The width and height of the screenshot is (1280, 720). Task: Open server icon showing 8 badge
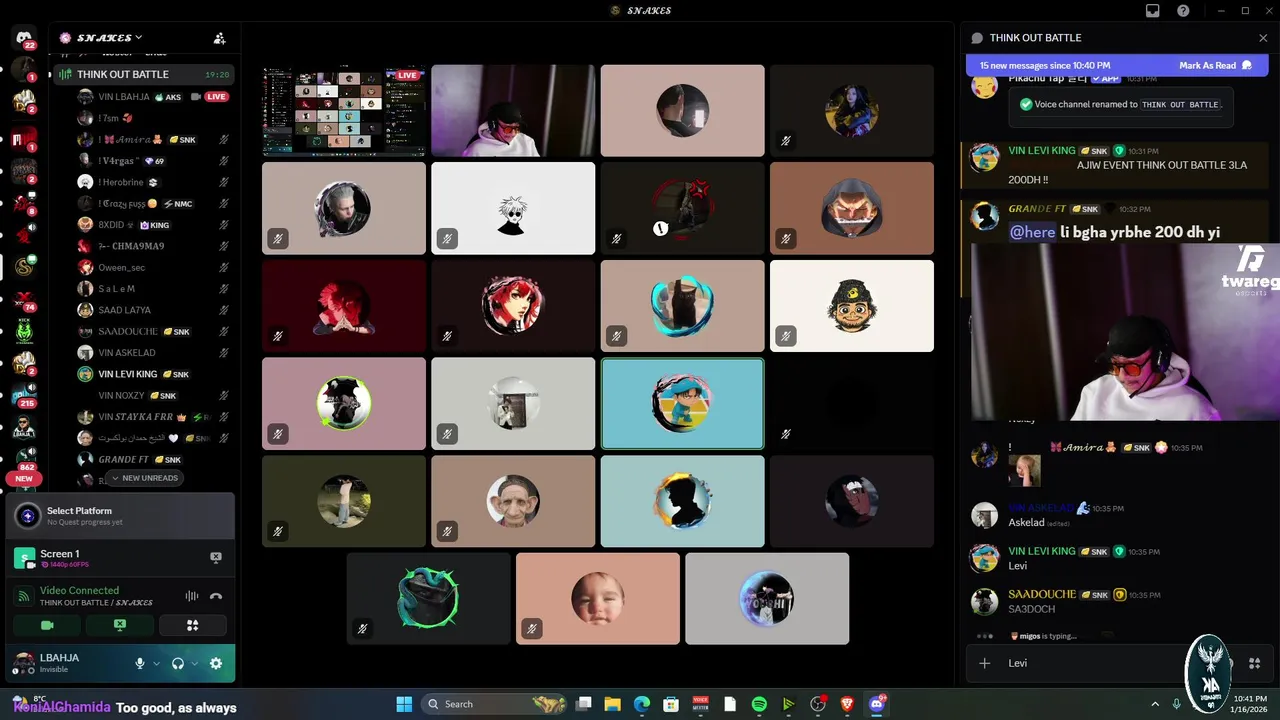tap(24, 203)
